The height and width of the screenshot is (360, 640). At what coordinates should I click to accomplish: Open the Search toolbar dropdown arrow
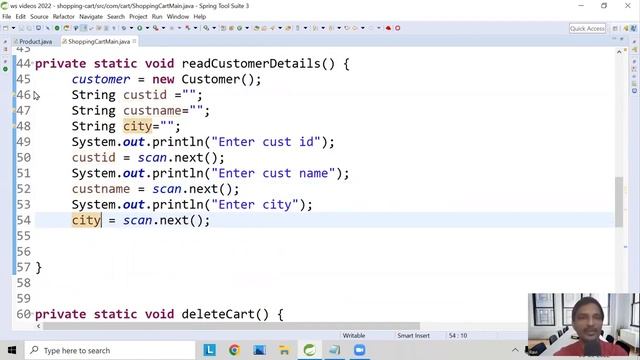[214, 28]
